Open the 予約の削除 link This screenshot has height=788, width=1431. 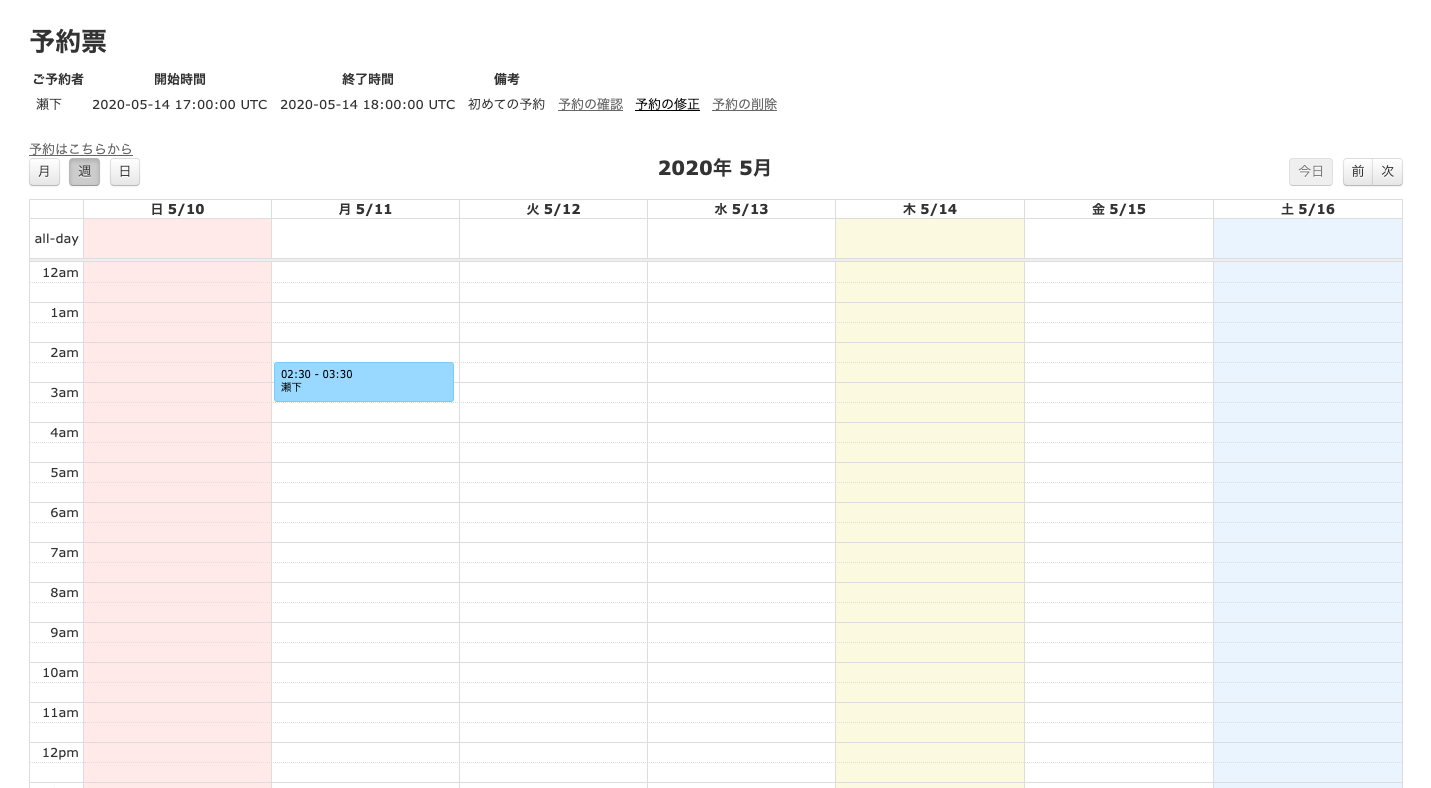(744, 104)
